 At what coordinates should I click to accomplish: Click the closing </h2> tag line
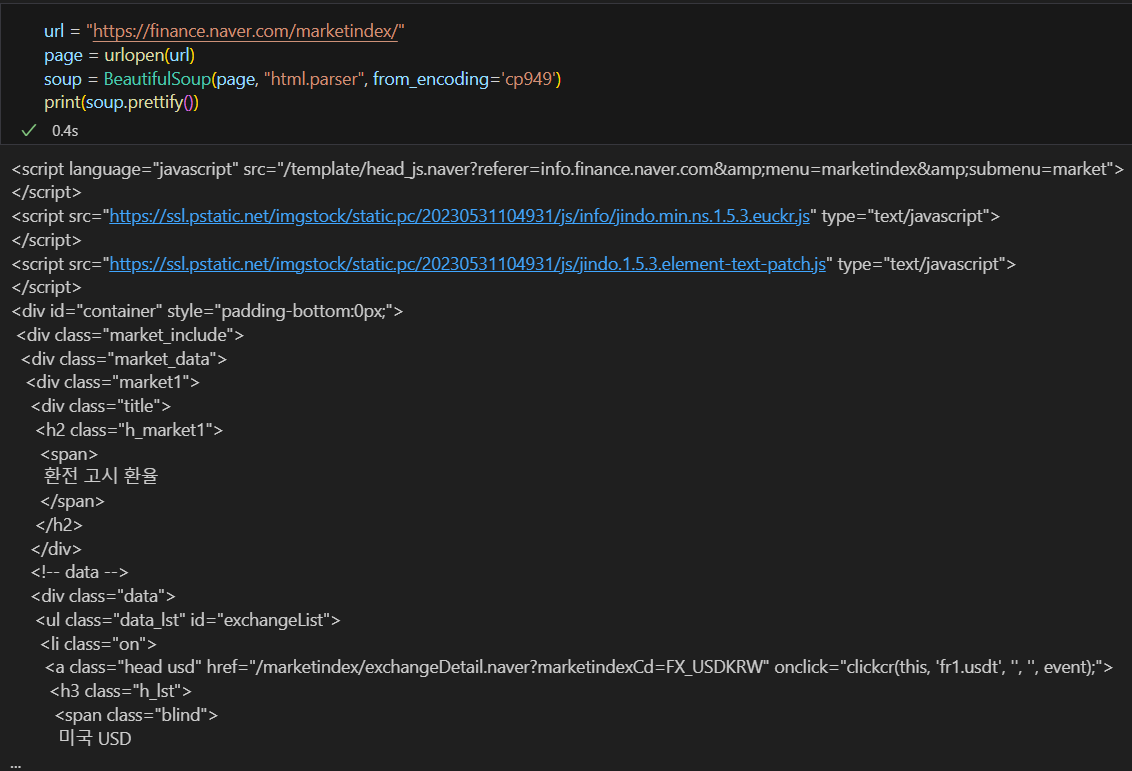click(59, 525)
